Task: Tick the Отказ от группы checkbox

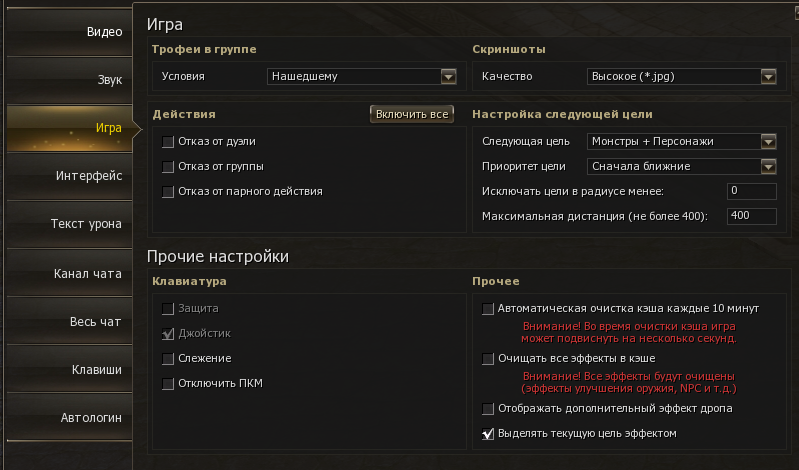Action: click(168, 167)
